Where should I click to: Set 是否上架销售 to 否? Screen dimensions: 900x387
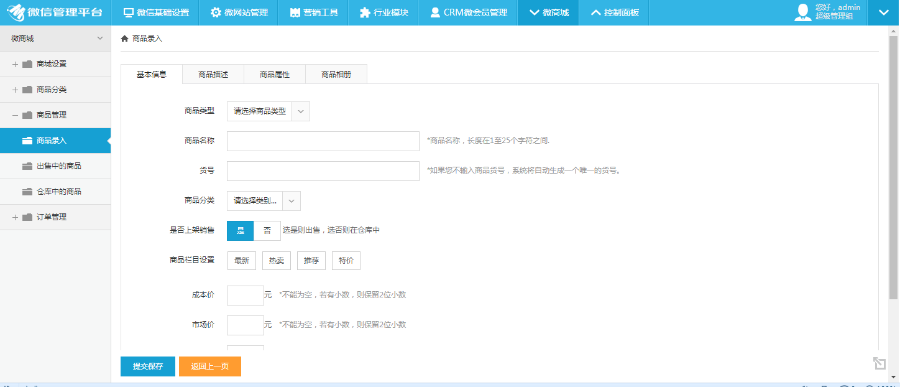(267, 230)
